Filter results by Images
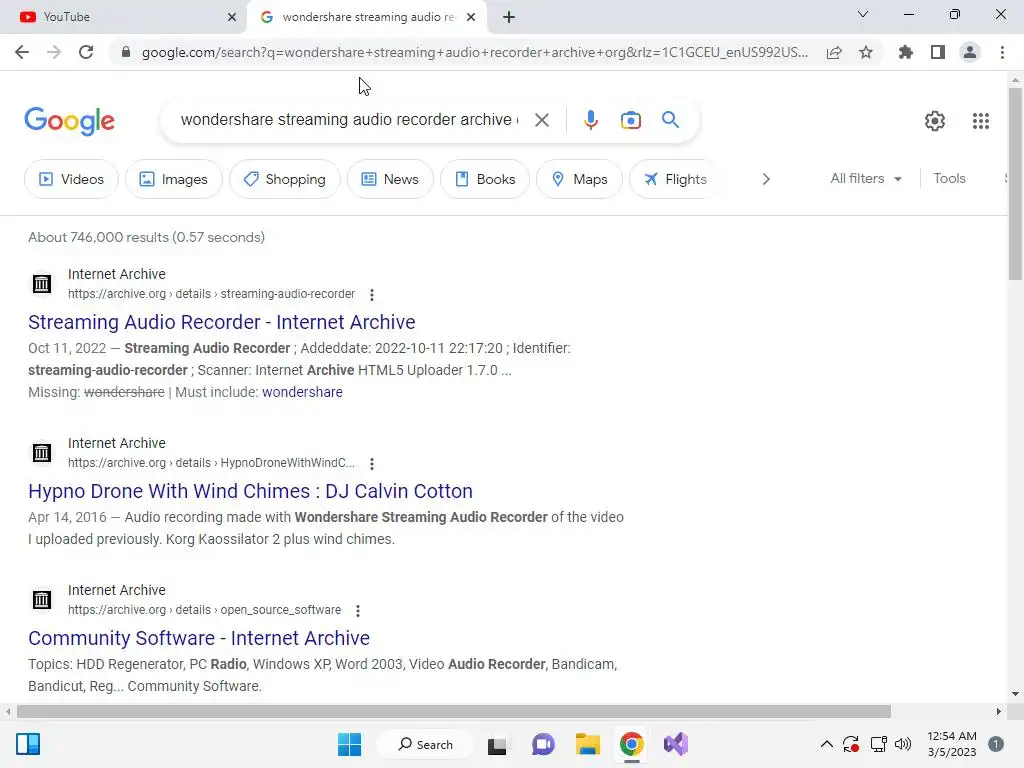This screenshot has height=768, width=1024. point(173,179)
